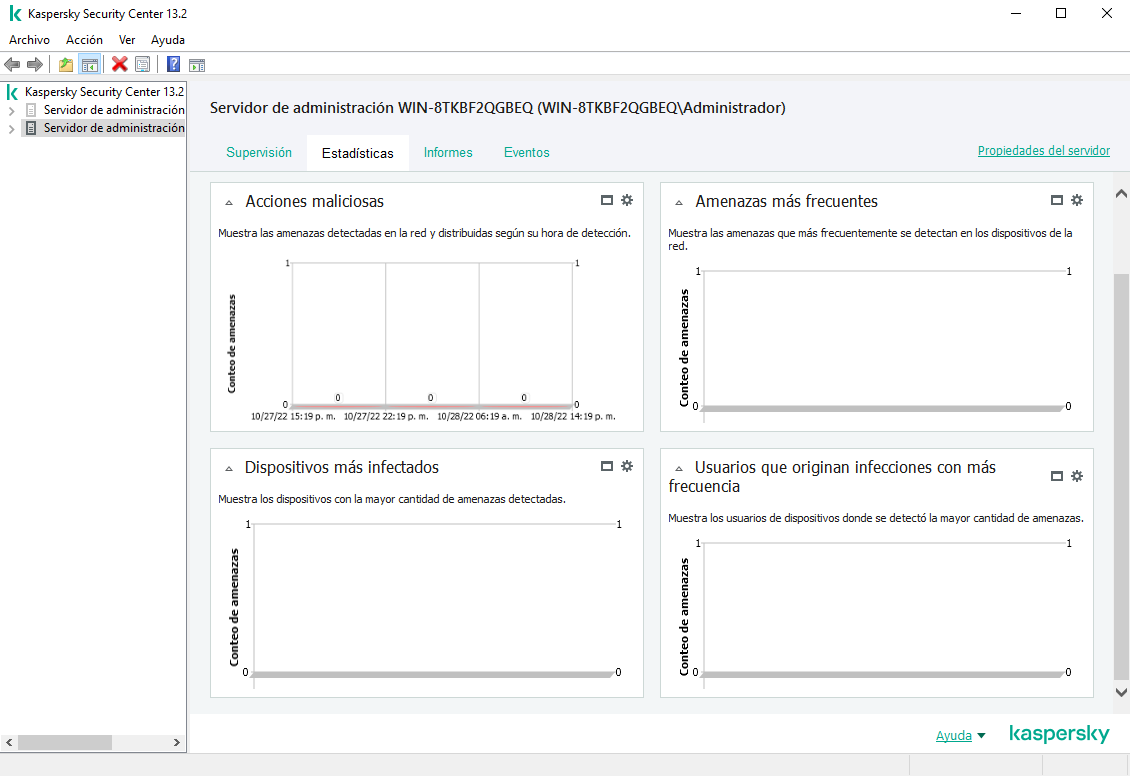The width and height of the screenshot is (1130, 776).
Task: Click the vertical scrollbar down arrow
Action: (x=1121, y=692)
